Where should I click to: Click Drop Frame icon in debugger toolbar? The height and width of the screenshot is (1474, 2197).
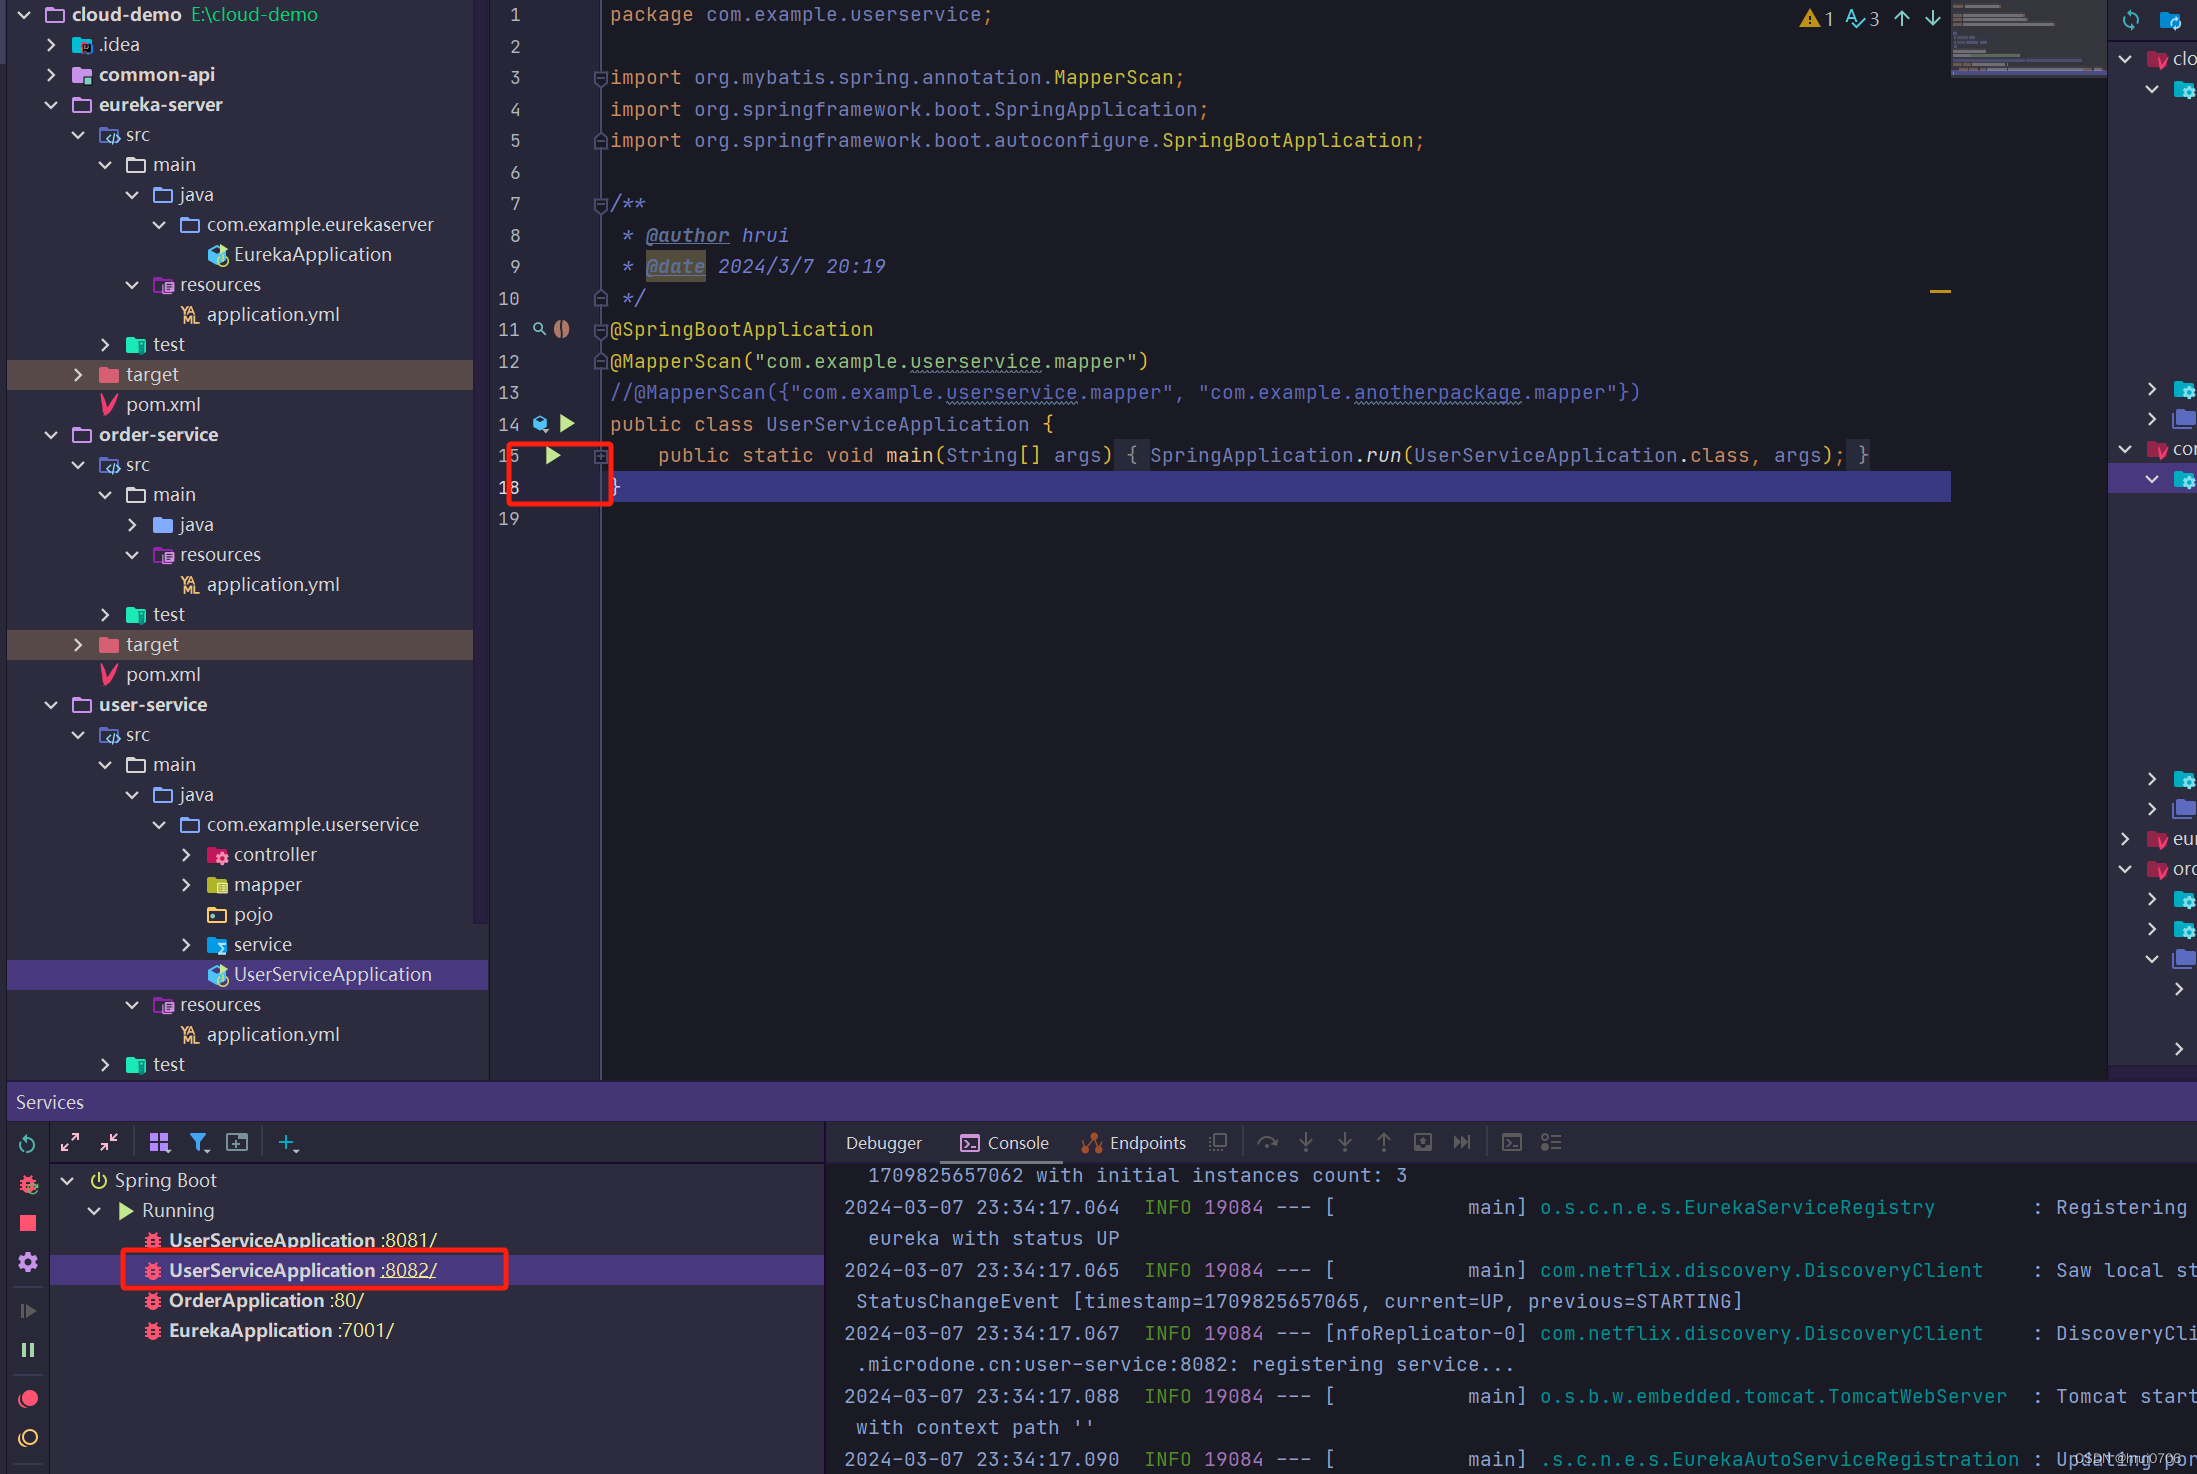coord(1423,1142)
